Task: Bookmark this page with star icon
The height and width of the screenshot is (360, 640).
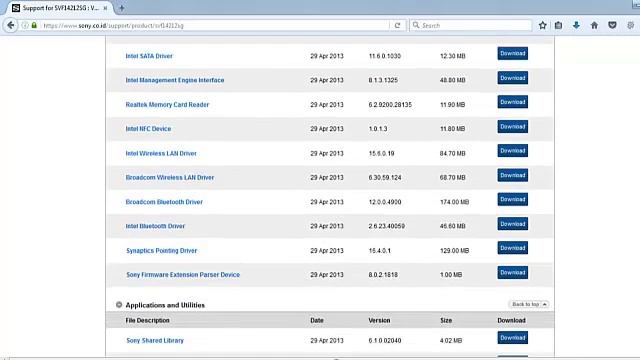Action: [542, 25]
